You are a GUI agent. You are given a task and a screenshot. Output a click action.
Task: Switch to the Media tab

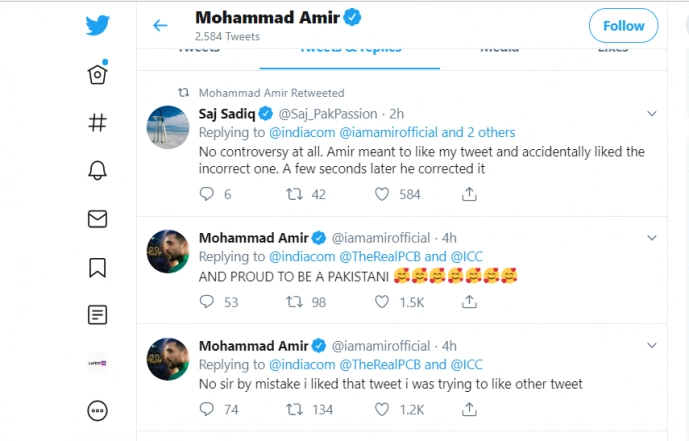coord(499,48)
